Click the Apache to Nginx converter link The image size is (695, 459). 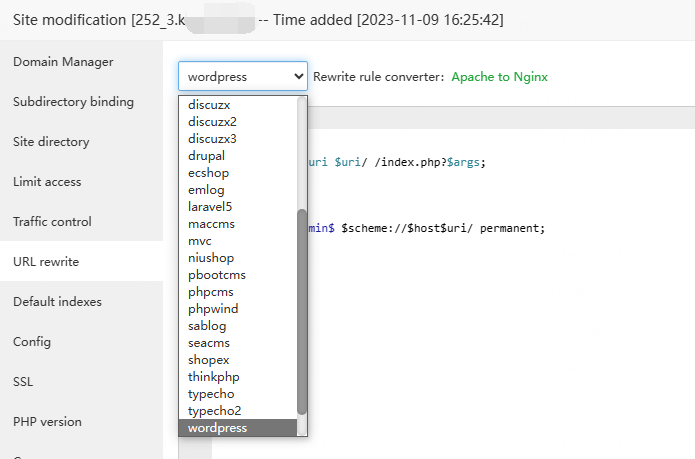pos(499,77)
